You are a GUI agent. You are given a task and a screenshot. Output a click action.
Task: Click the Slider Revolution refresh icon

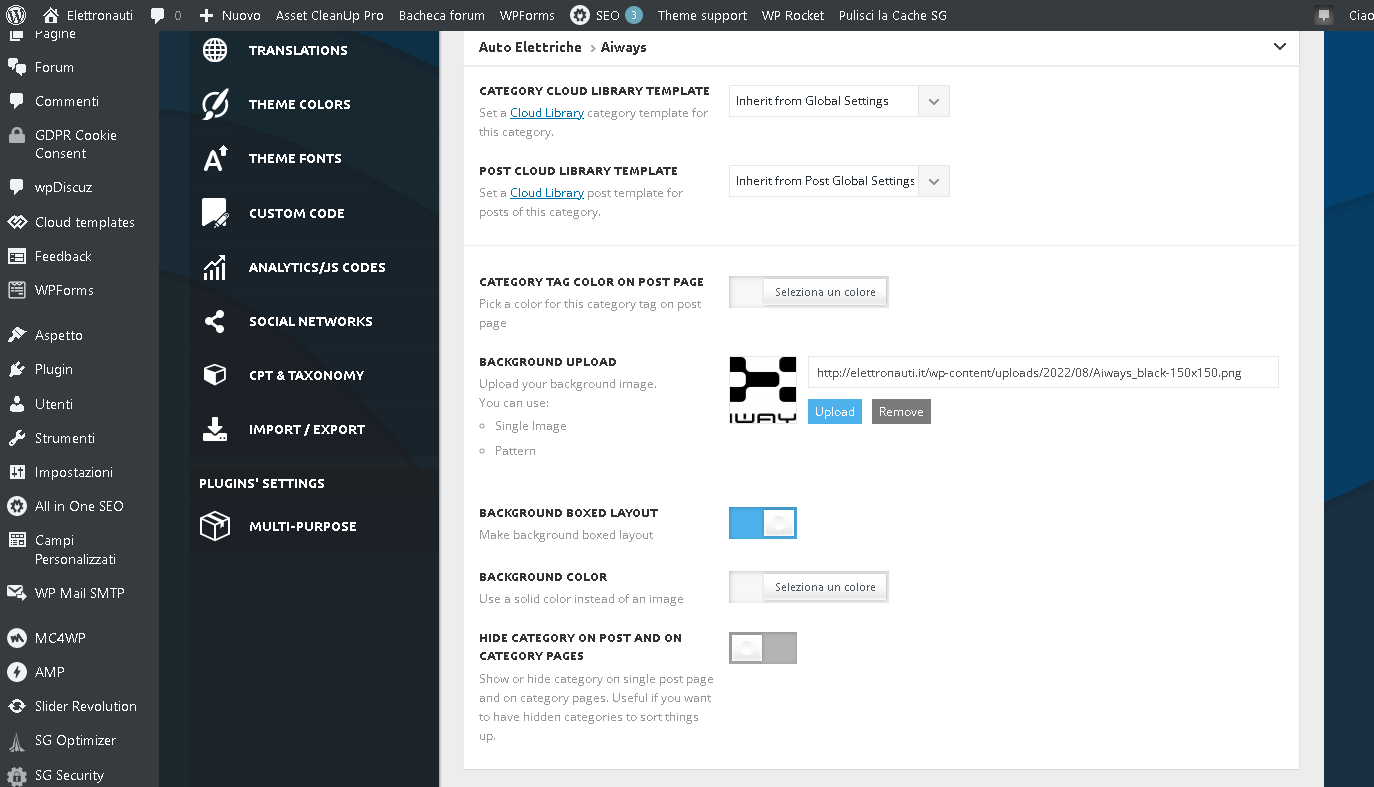pyautogui.click(x=17, y=706)
